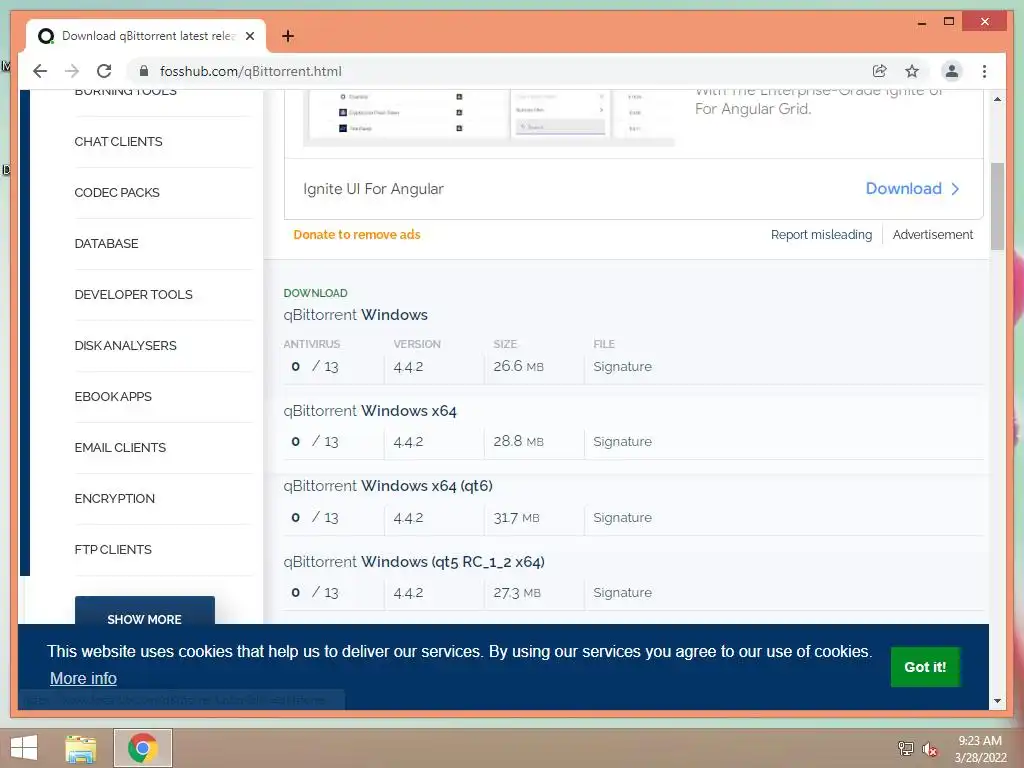
Task: Open the EBOOK APPS category
Action: pyautogui.click(x=113, y=396)
